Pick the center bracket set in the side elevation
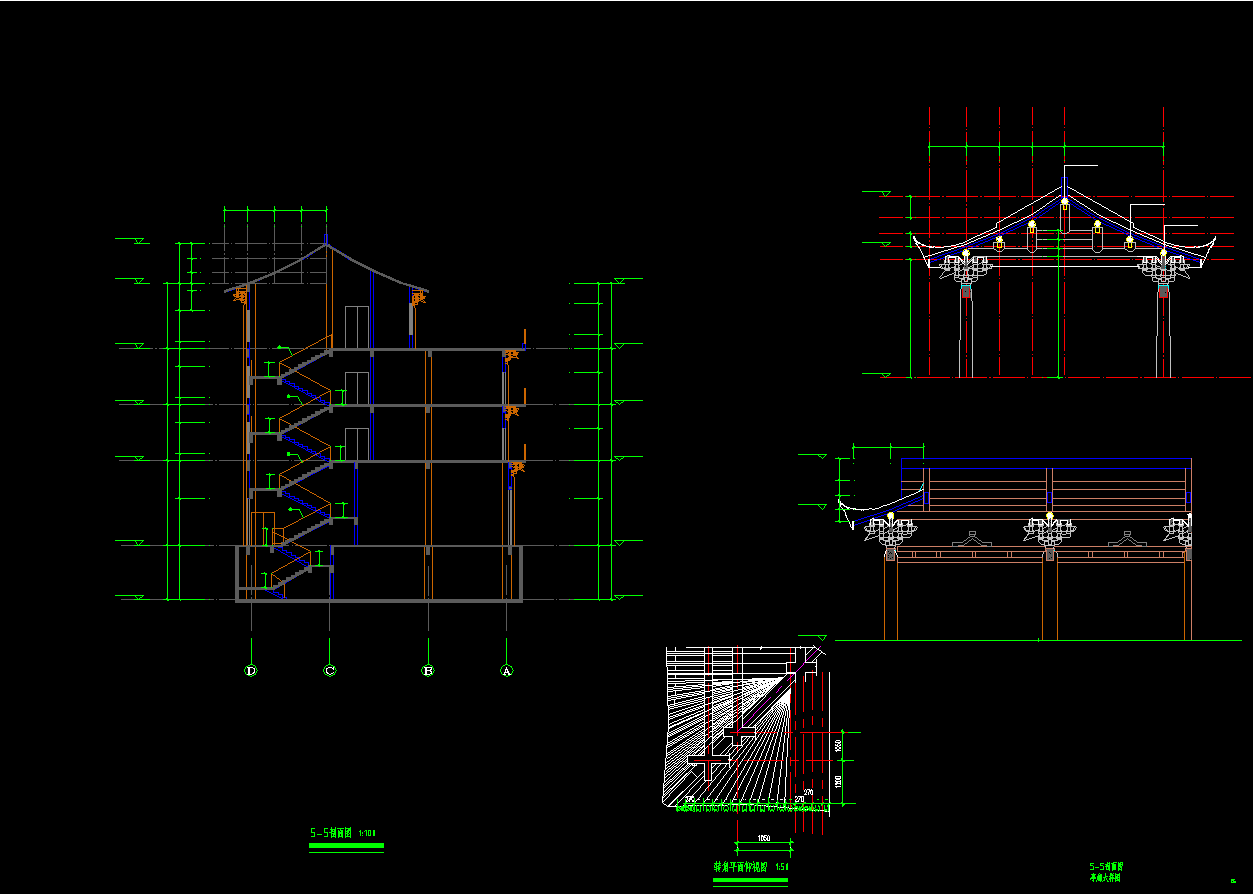This screenshot has height=894, width=1254. tap(1048, 532)
